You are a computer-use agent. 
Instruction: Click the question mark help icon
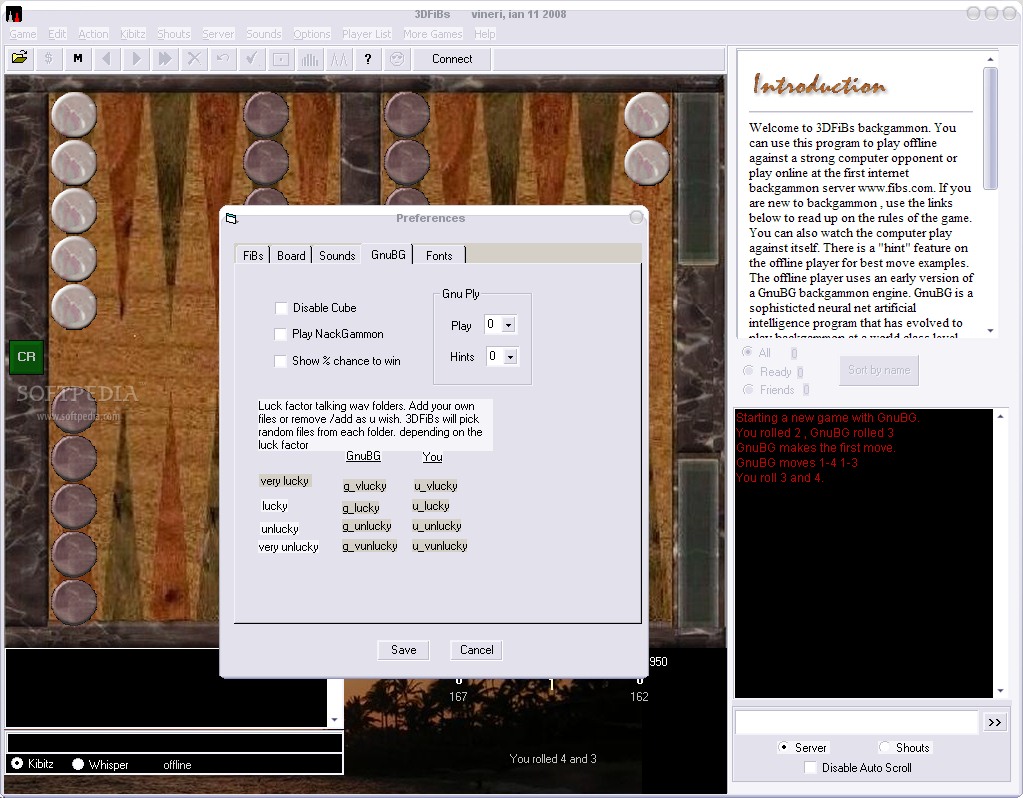pyautogui.click(x=368, y=59)
